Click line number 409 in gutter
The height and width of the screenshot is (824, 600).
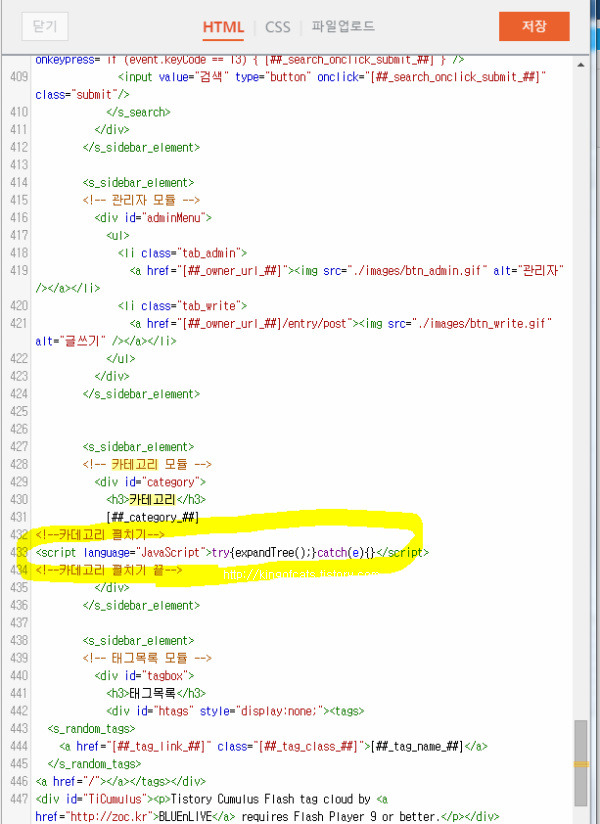pyautogui.click(x=19, y=77)
